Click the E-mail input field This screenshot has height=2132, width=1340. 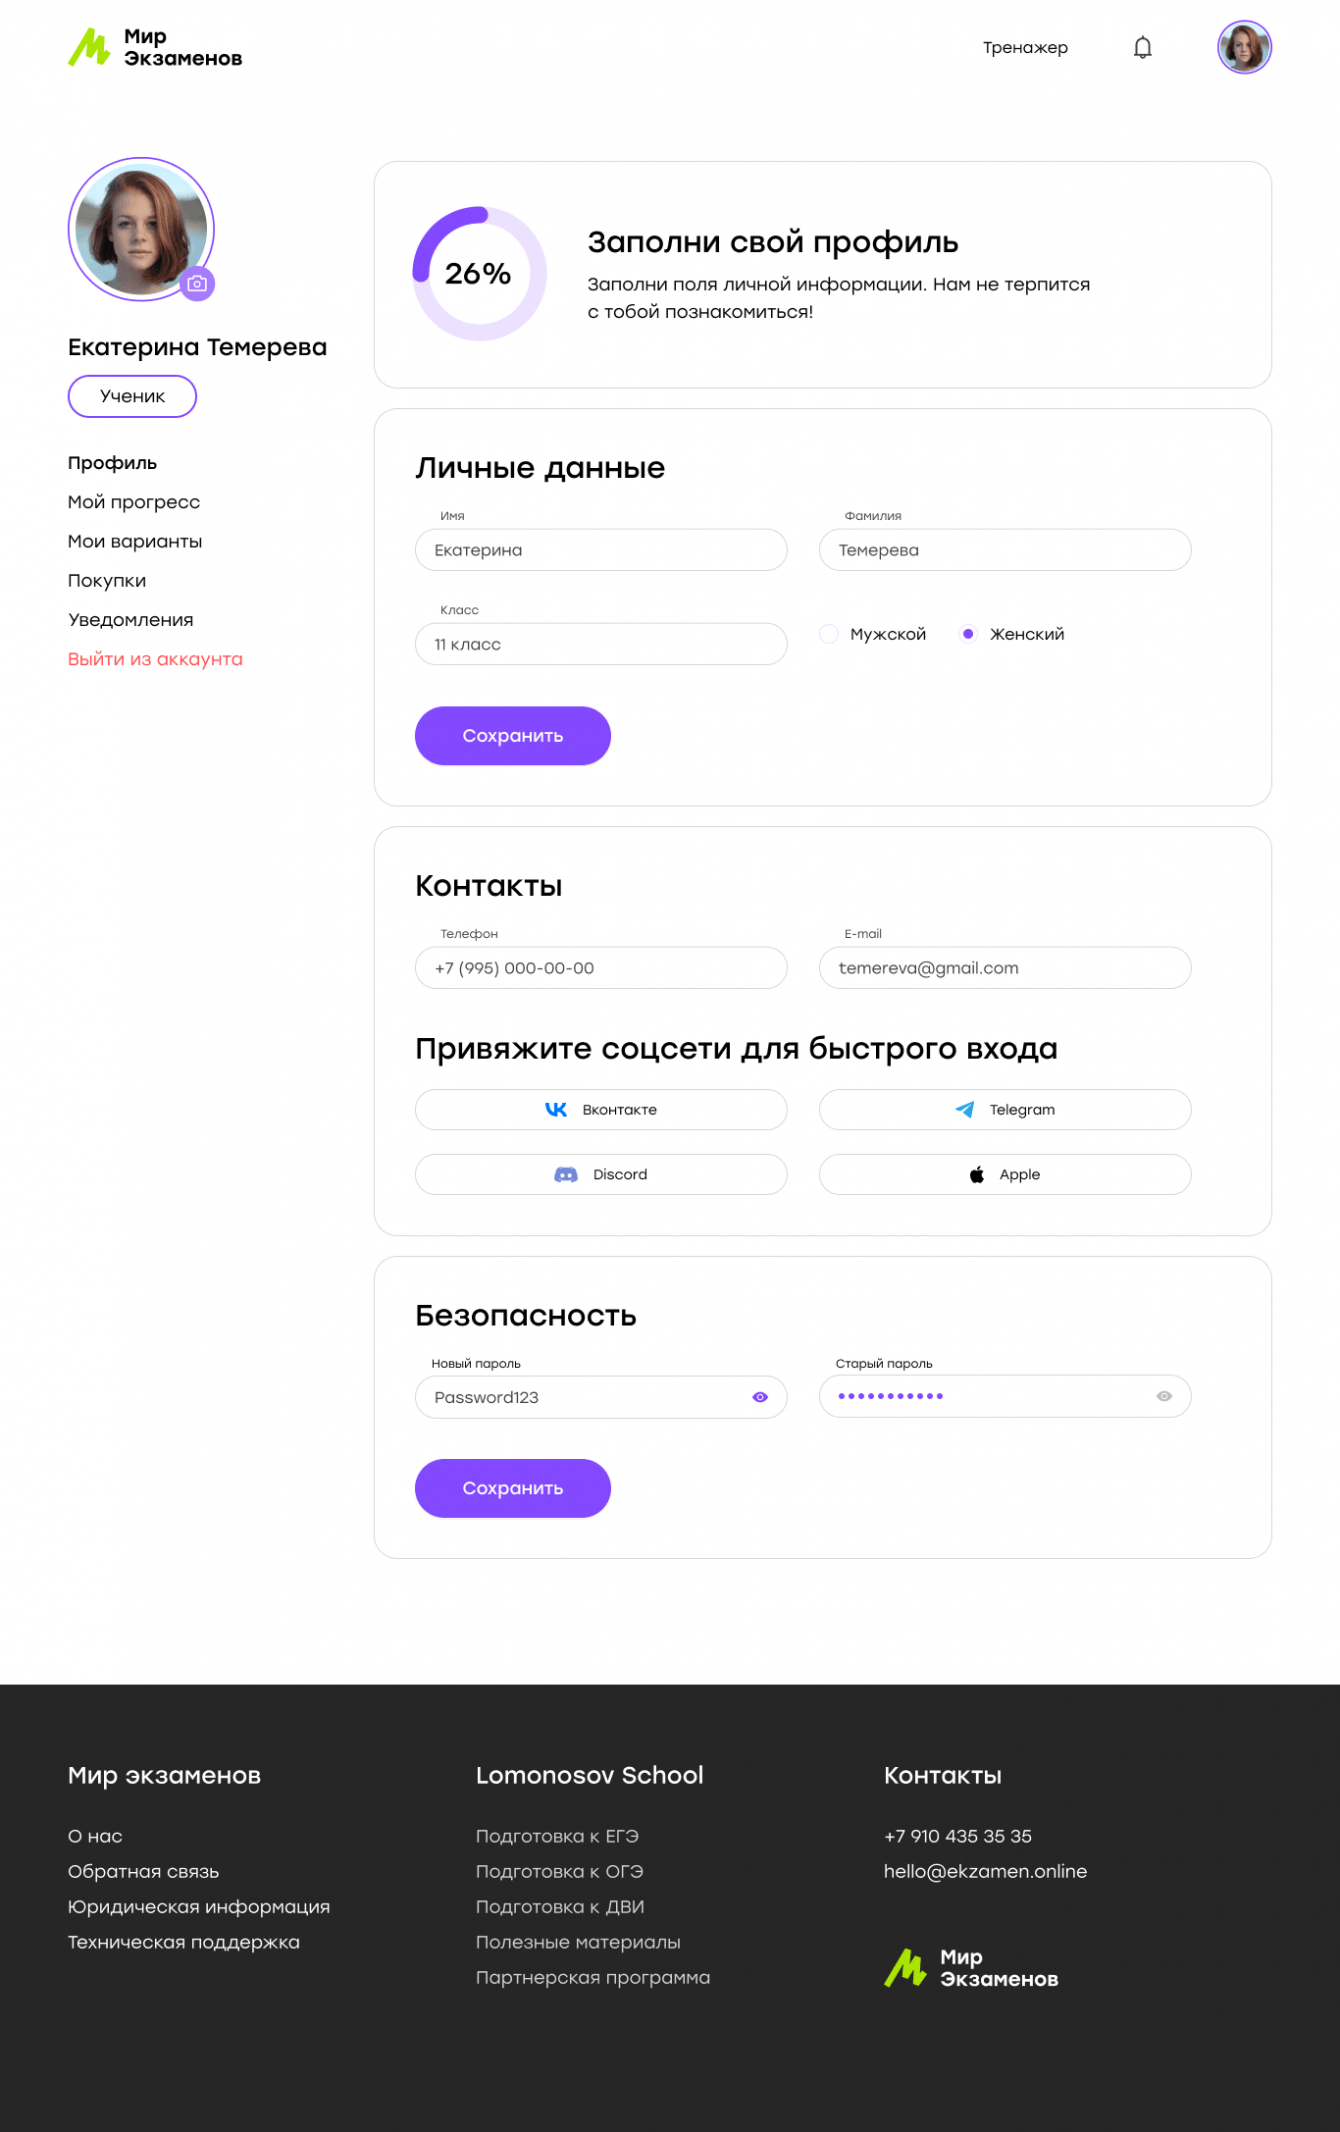1005,968
